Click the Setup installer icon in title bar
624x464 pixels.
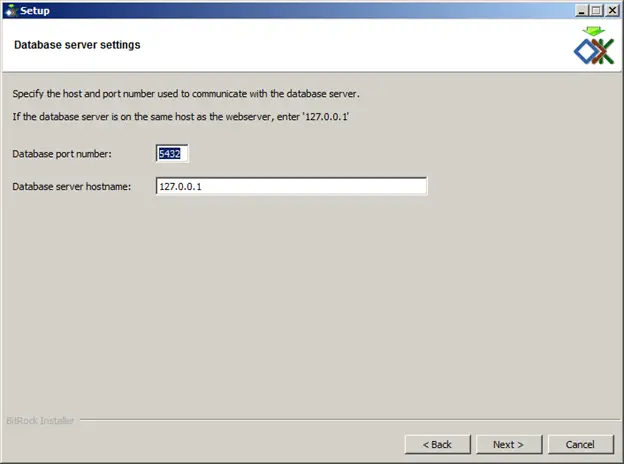[11, 11]
